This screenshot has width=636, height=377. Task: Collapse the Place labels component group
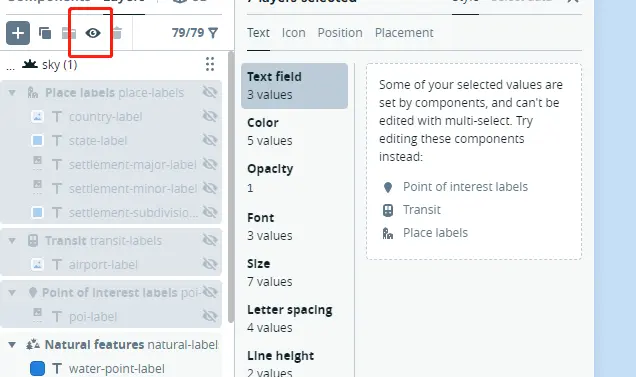pyautogui.click(x=12, y=93)
